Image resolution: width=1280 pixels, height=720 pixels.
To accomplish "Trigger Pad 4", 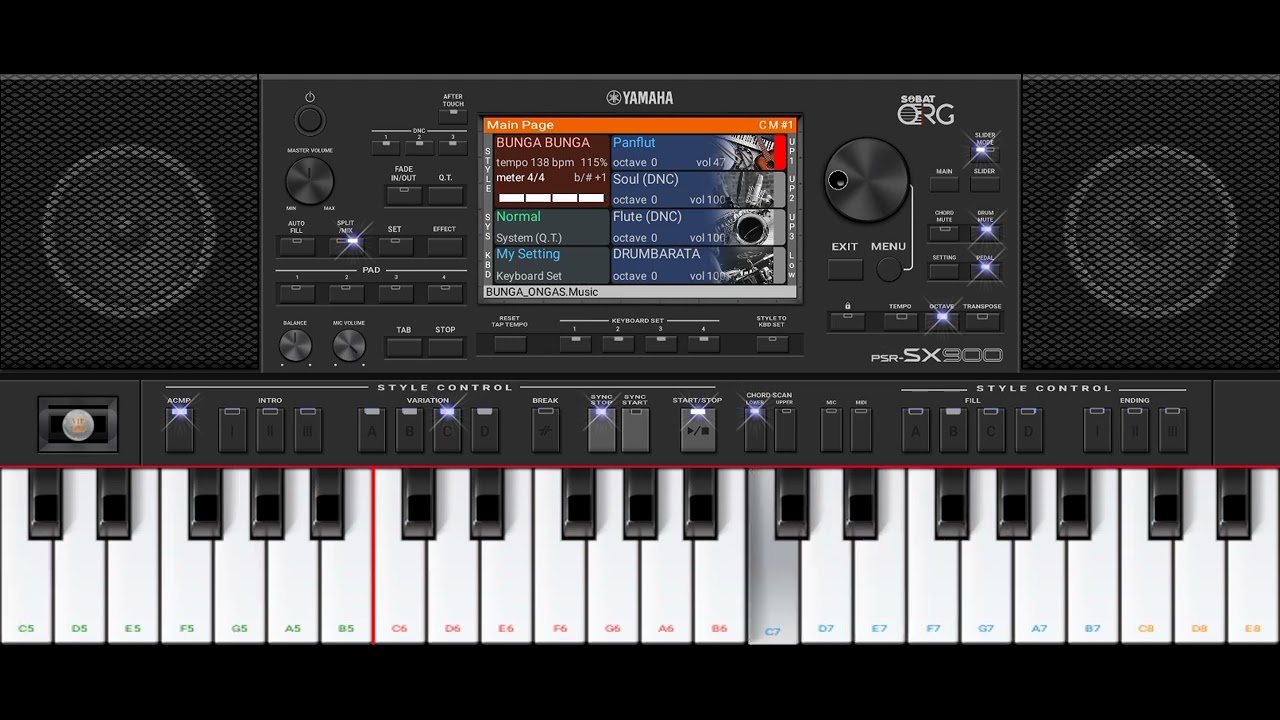I will [x=445, y=293].
